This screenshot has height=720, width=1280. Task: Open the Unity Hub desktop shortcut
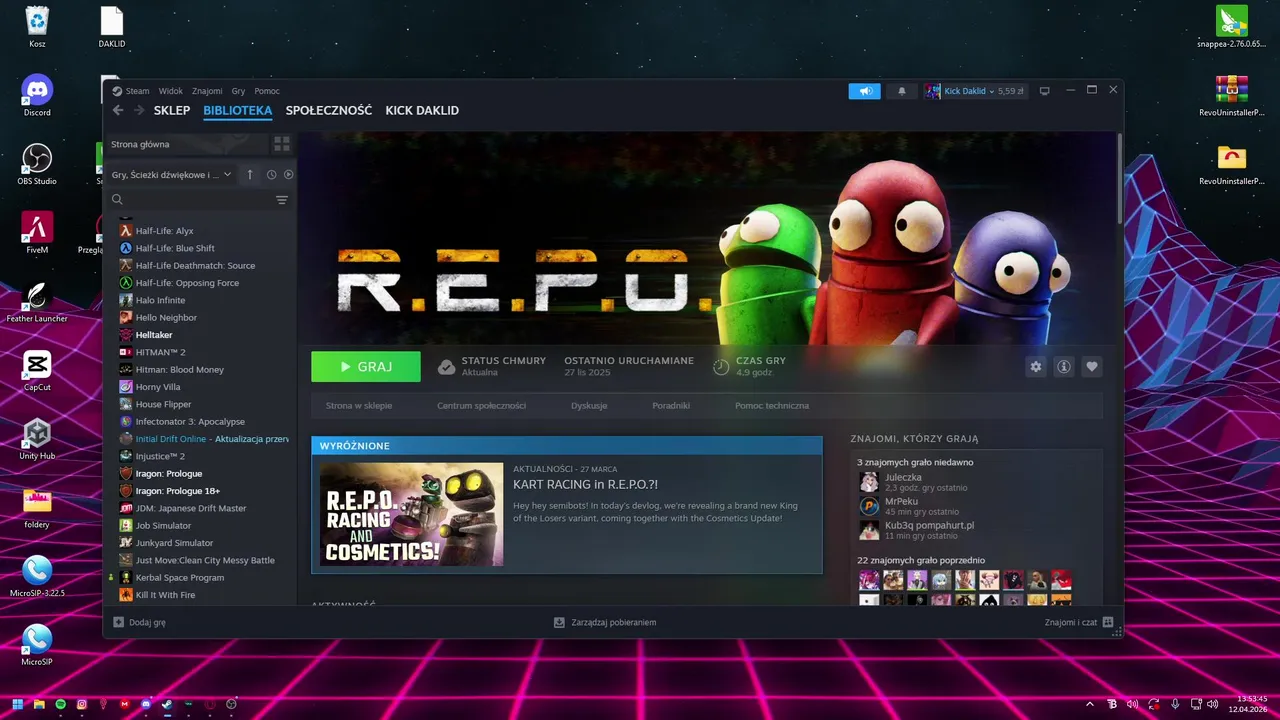click(37, 440)
